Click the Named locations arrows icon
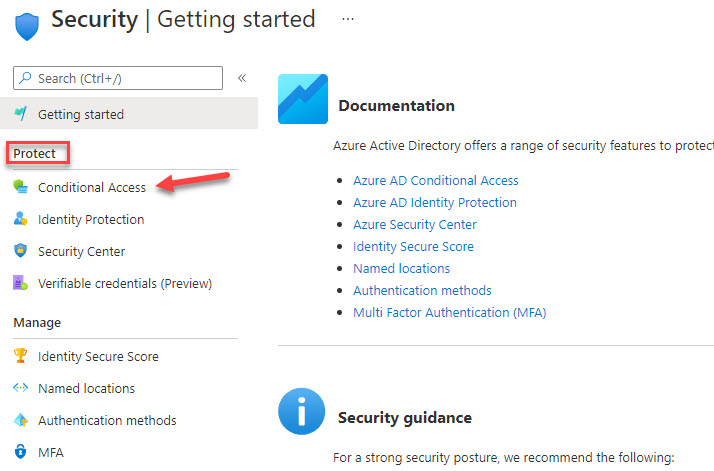 (20, 388)
